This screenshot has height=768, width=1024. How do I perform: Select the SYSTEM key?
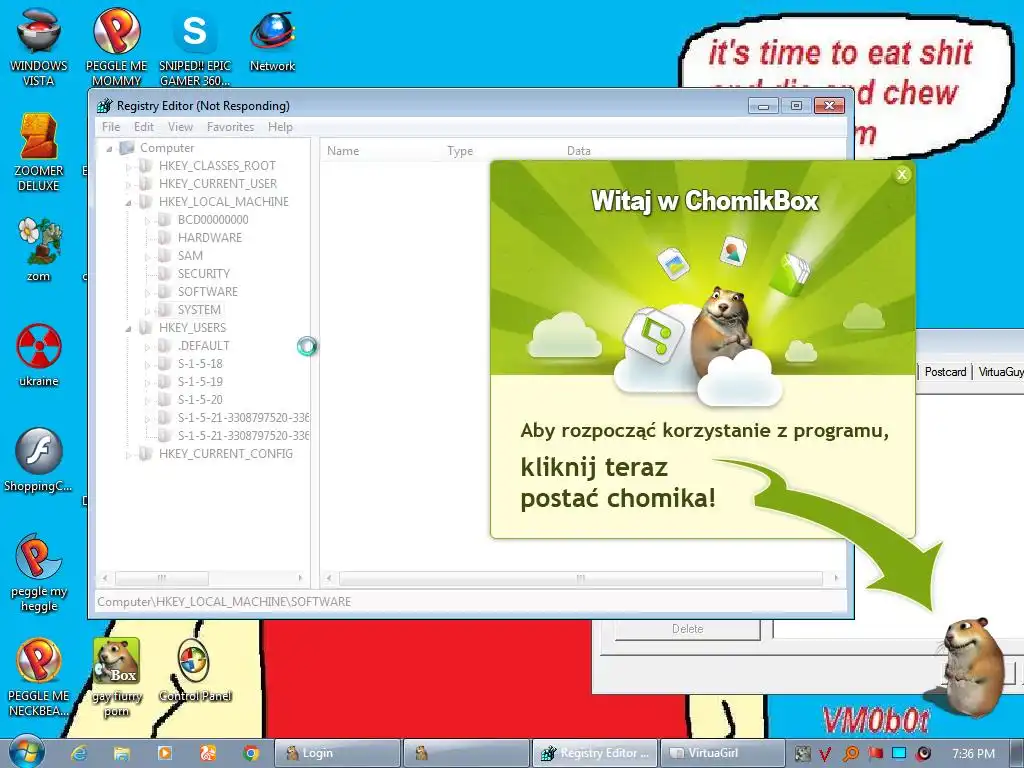(199, 310)
